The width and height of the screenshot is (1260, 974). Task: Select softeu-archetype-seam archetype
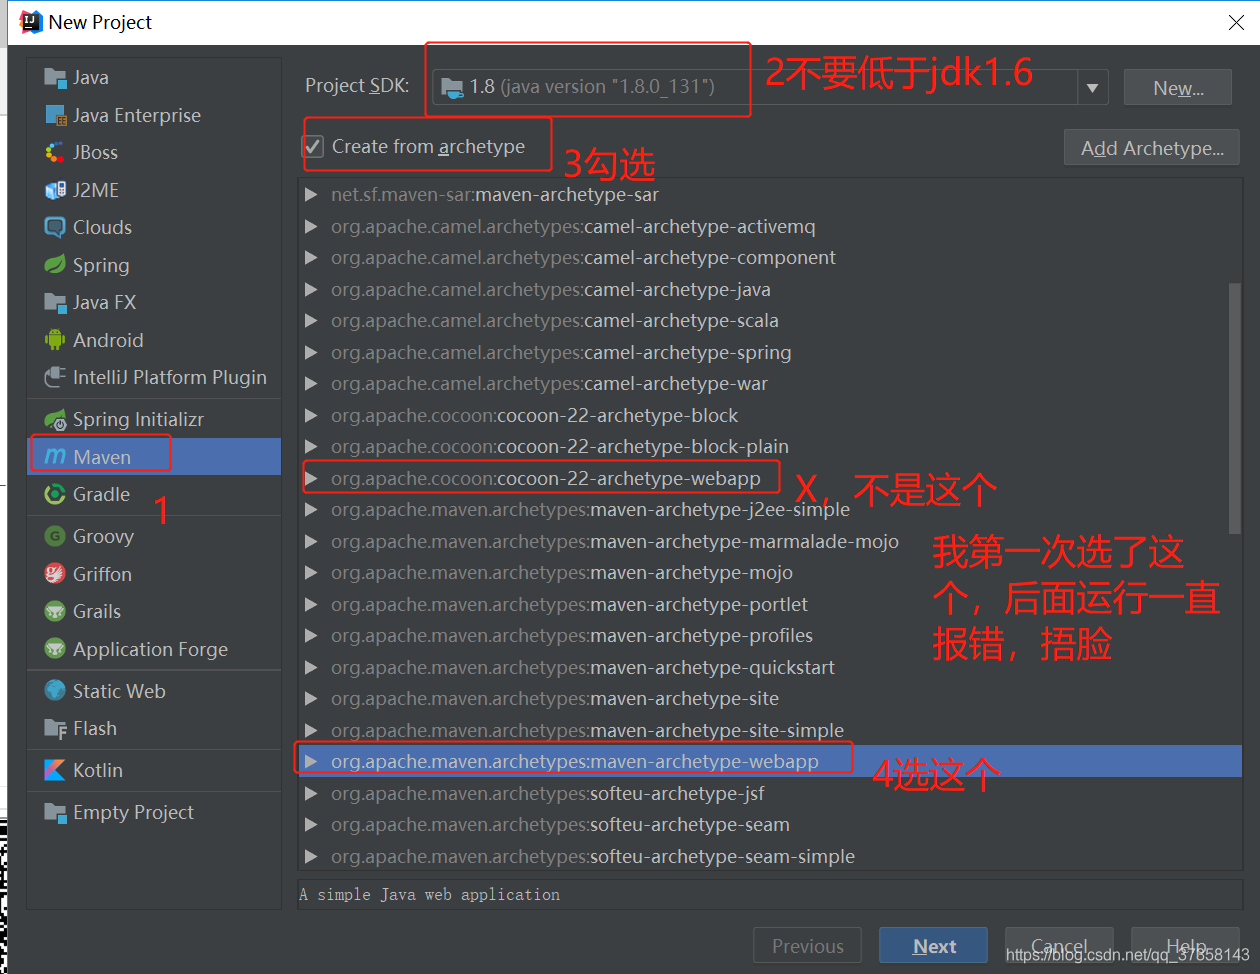[561, 825]
